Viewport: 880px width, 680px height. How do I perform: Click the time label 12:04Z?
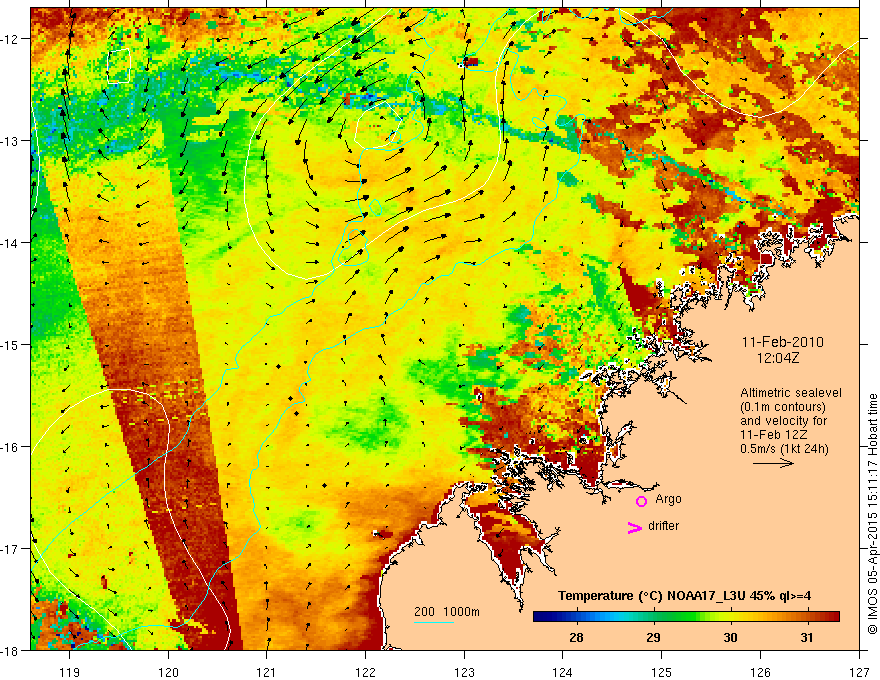[778, 357]
